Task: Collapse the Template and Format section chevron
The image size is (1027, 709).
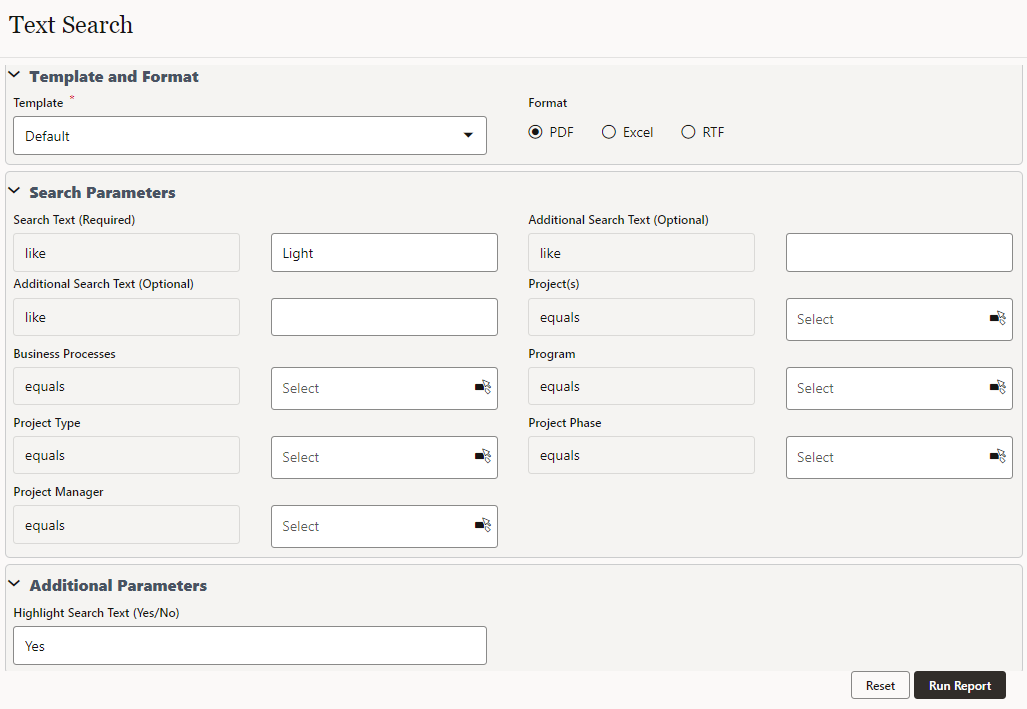Action: pyautogui.click(x=13, y=74)
